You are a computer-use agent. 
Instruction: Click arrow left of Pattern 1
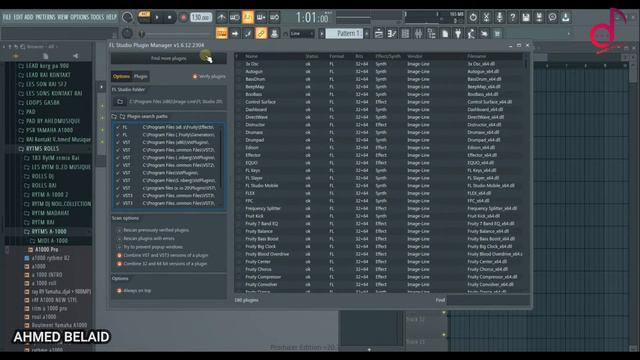[x=322, y=33]
